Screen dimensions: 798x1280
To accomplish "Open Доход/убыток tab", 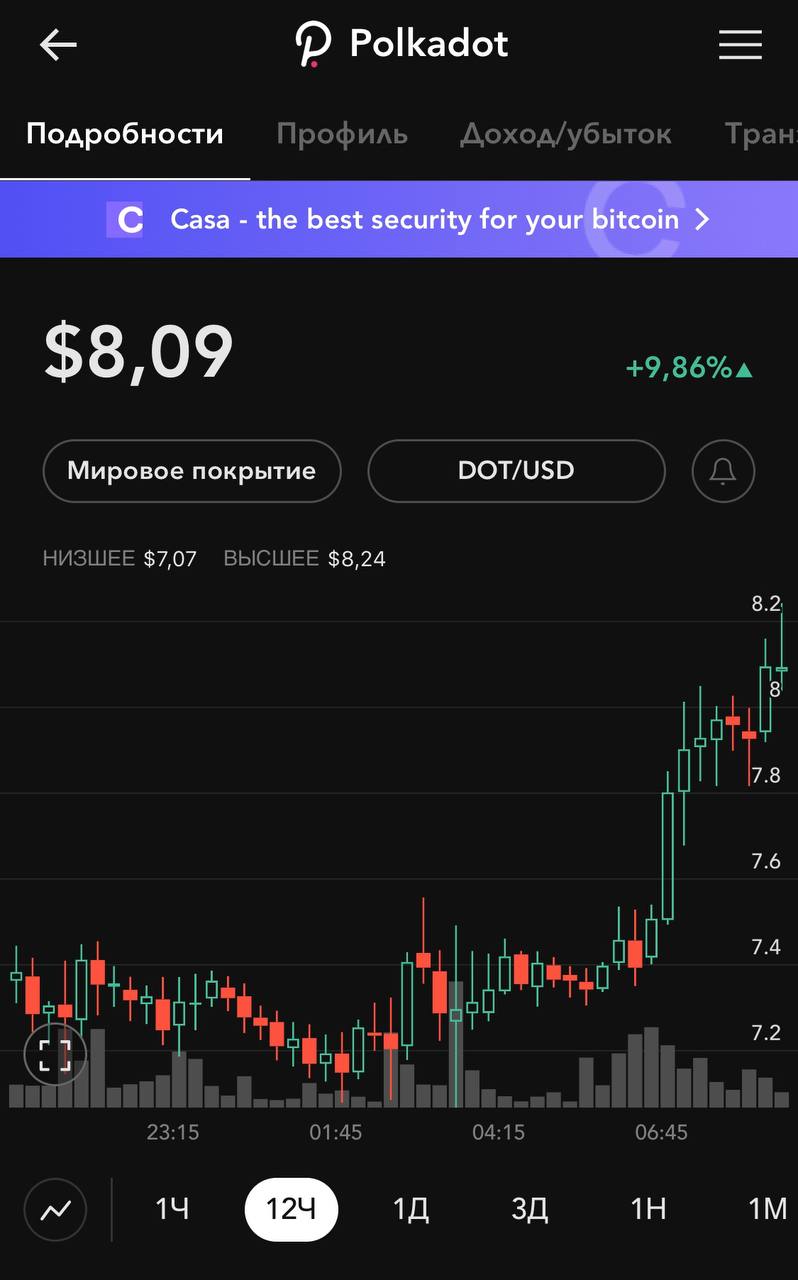I will 566,134.
